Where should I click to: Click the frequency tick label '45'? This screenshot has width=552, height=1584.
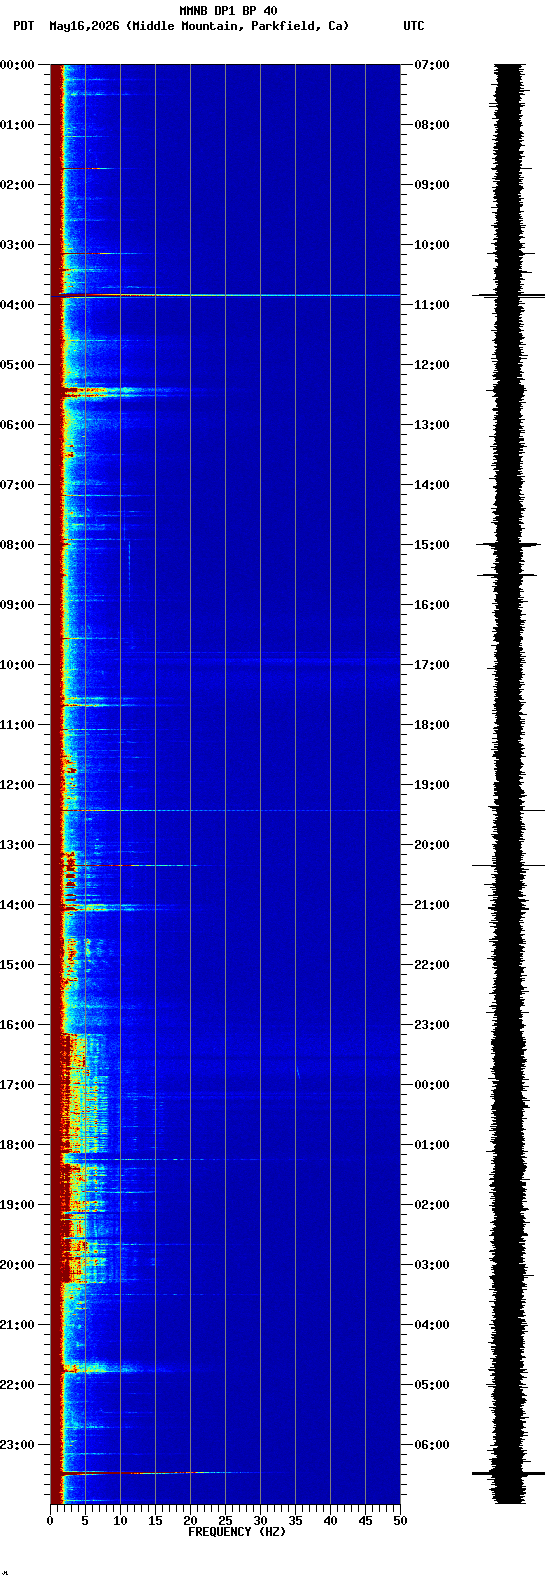[365, 1521]
